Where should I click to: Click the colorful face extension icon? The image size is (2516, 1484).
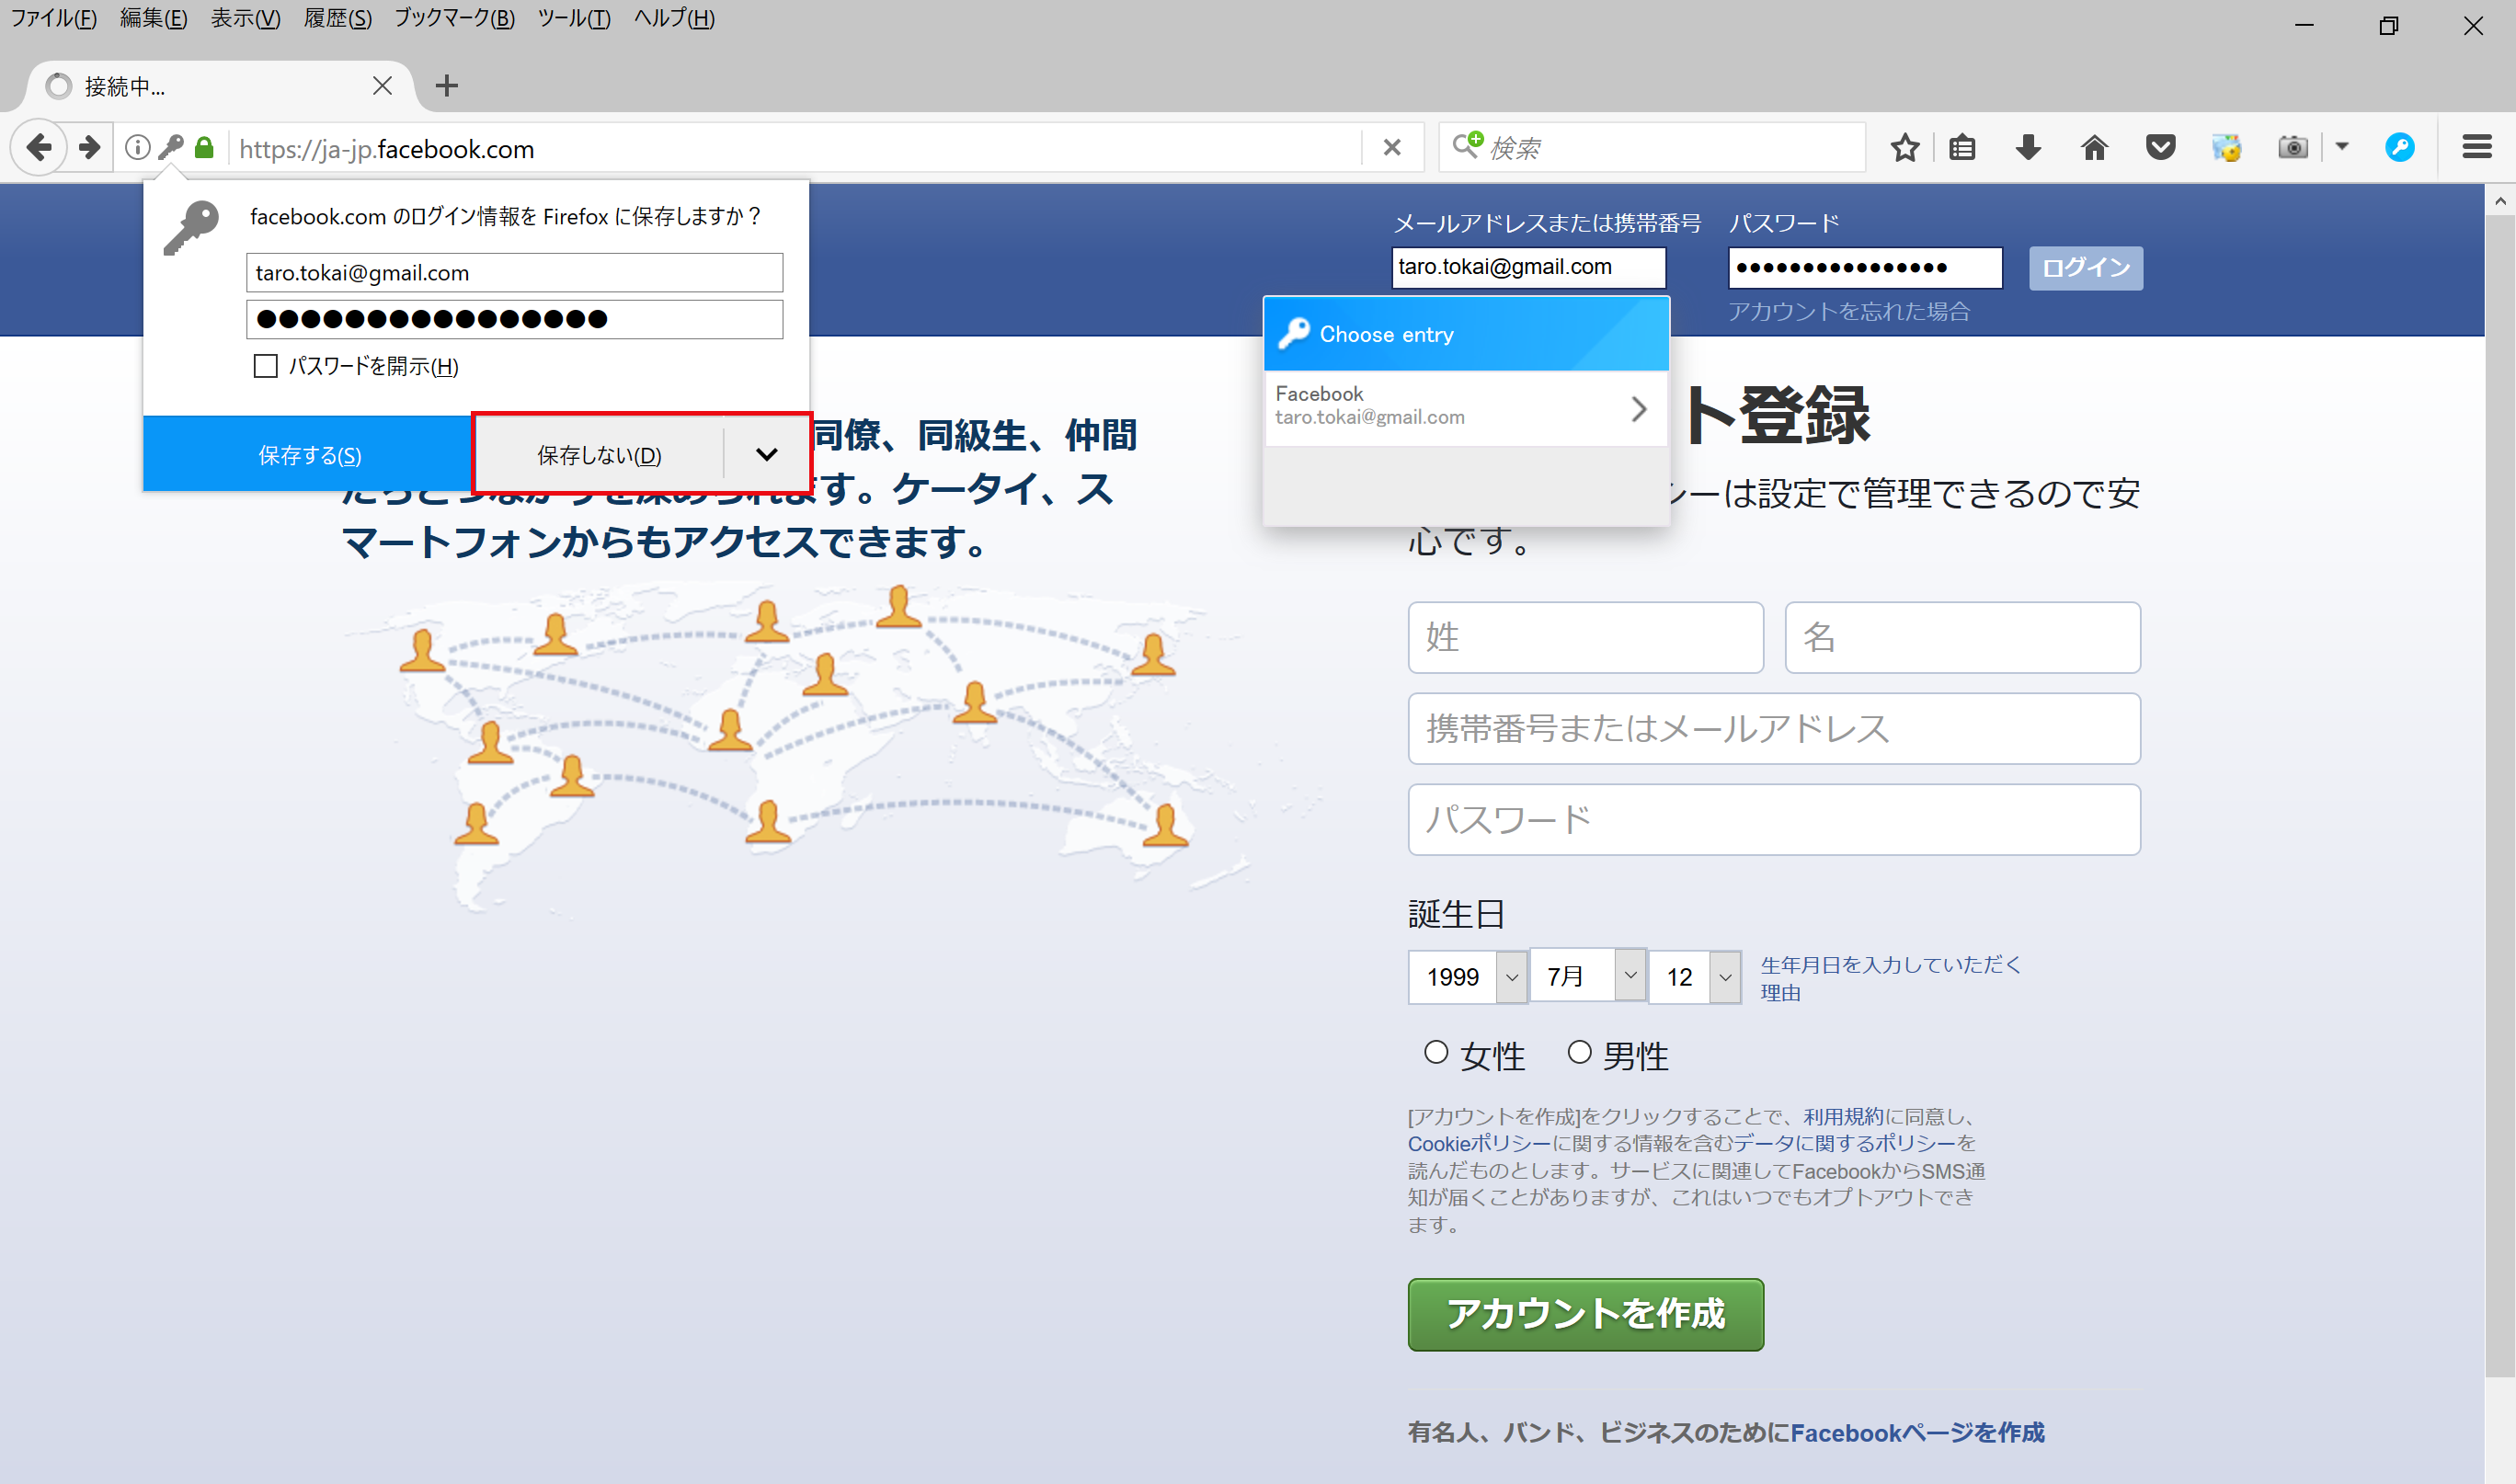click(2226, 148)
